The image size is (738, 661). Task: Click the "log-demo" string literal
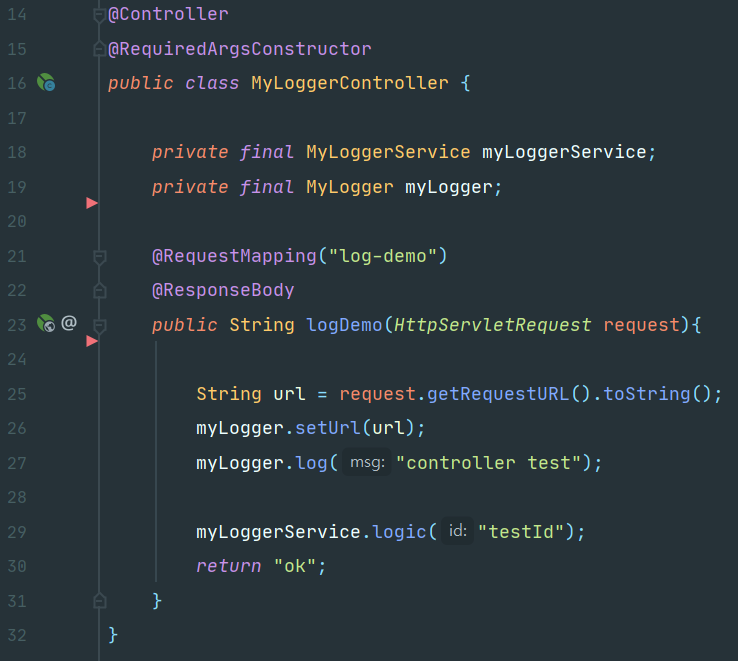tap(383, 256)
